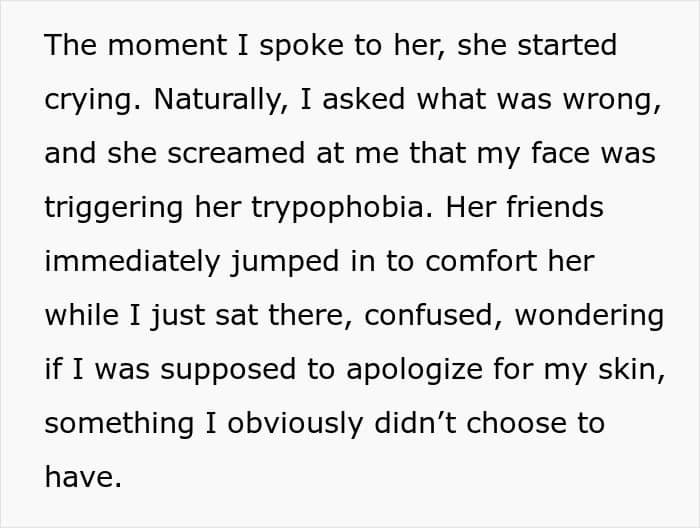Click the word "wondering" at the line end
Screen dimensions: 700x528
pos(589,316)
